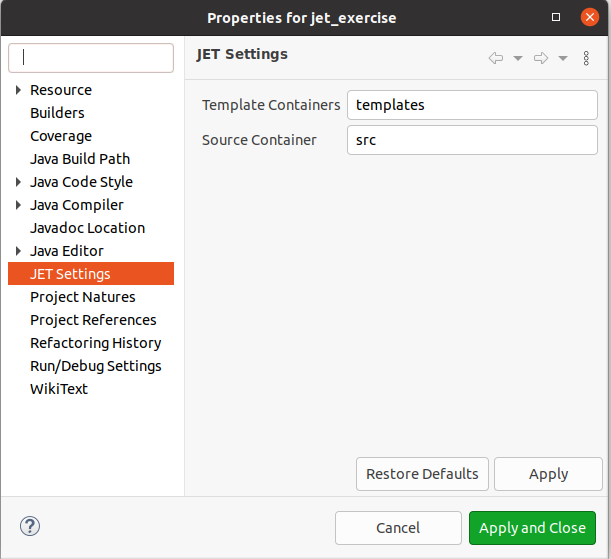Screen dimensions: 611x559
Task: Expand the Resource tree node
Action: (x=18, y=90)
